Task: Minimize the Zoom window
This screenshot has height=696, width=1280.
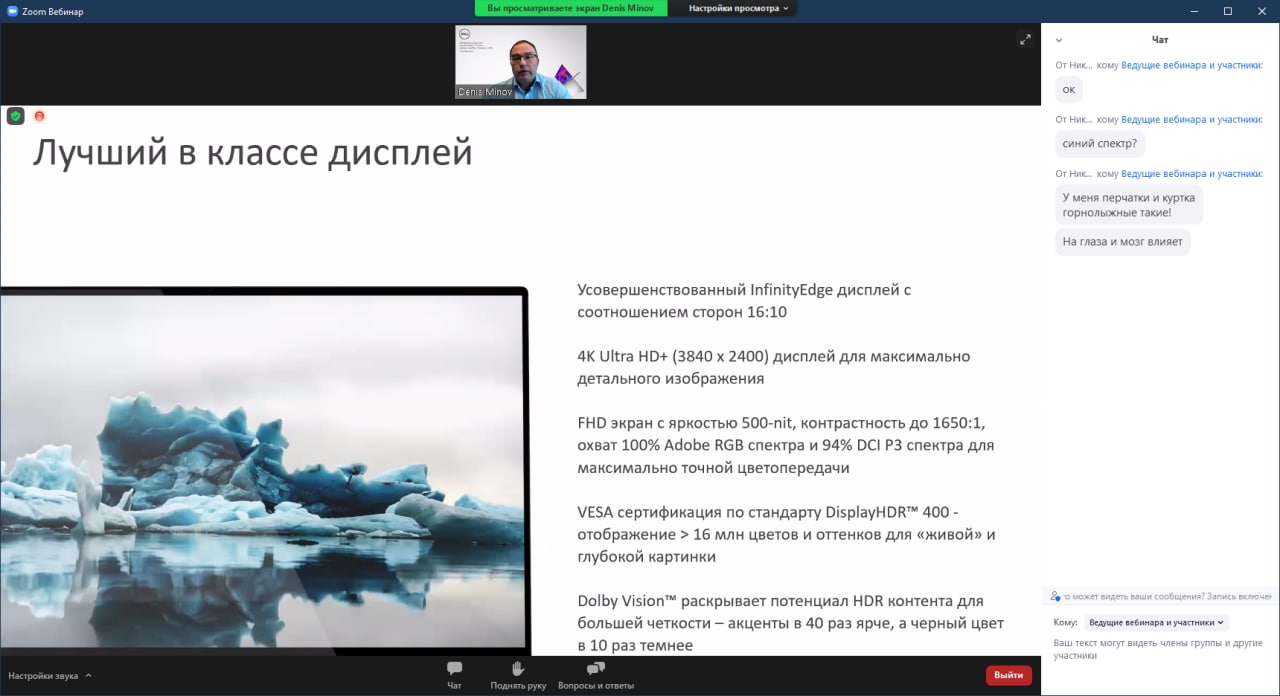Action: (x=1195, y=11)
